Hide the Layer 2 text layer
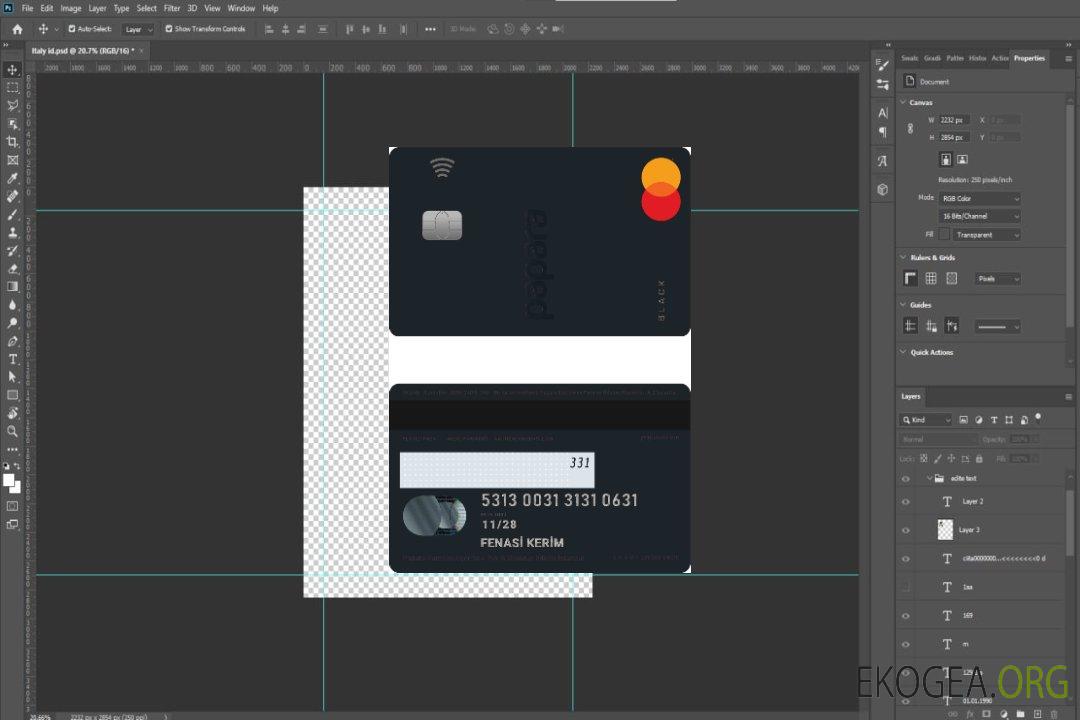 (906, 502)
